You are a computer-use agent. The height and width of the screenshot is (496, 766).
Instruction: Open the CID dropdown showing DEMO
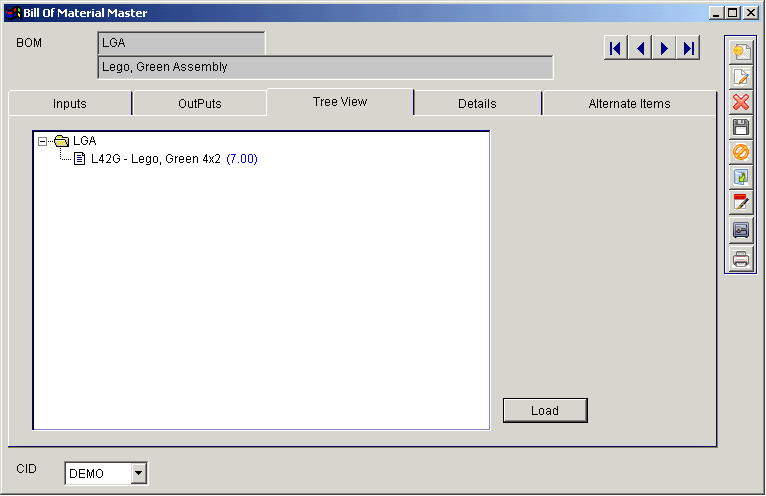coord(139,473)
